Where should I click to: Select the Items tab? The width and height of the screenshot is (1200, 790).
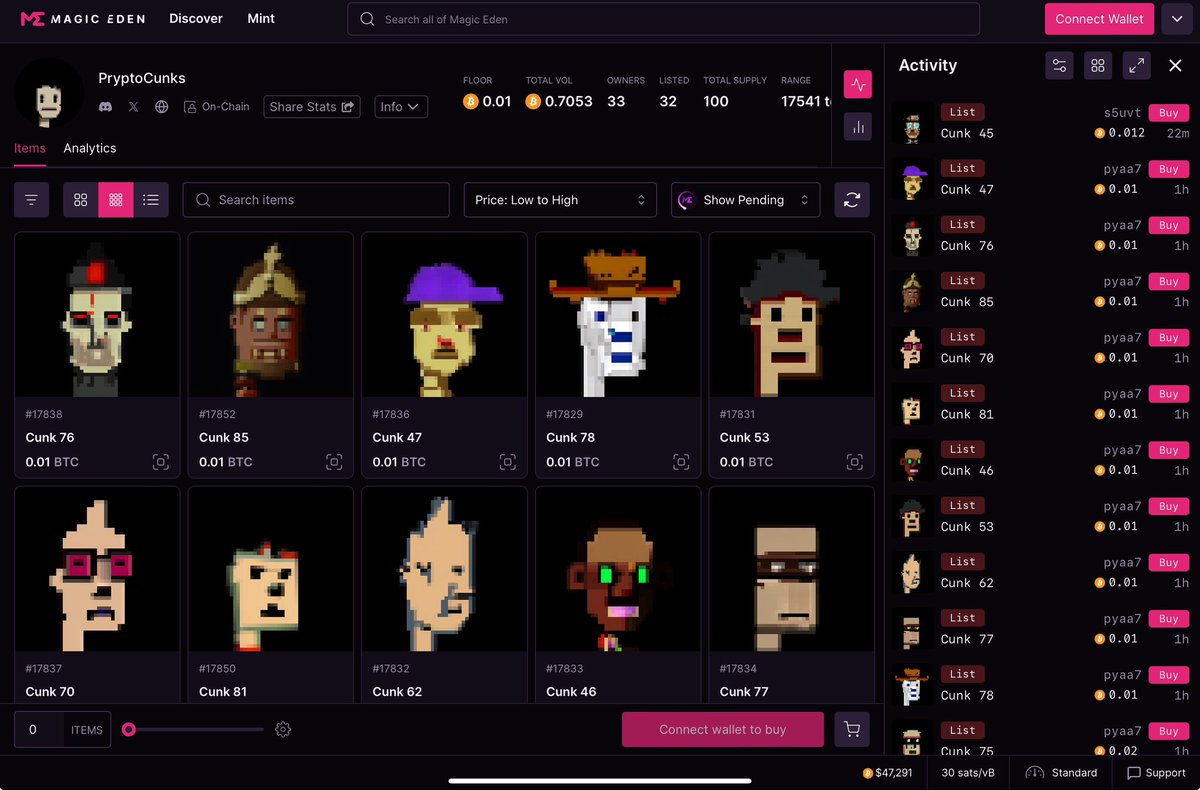(30, 148)
